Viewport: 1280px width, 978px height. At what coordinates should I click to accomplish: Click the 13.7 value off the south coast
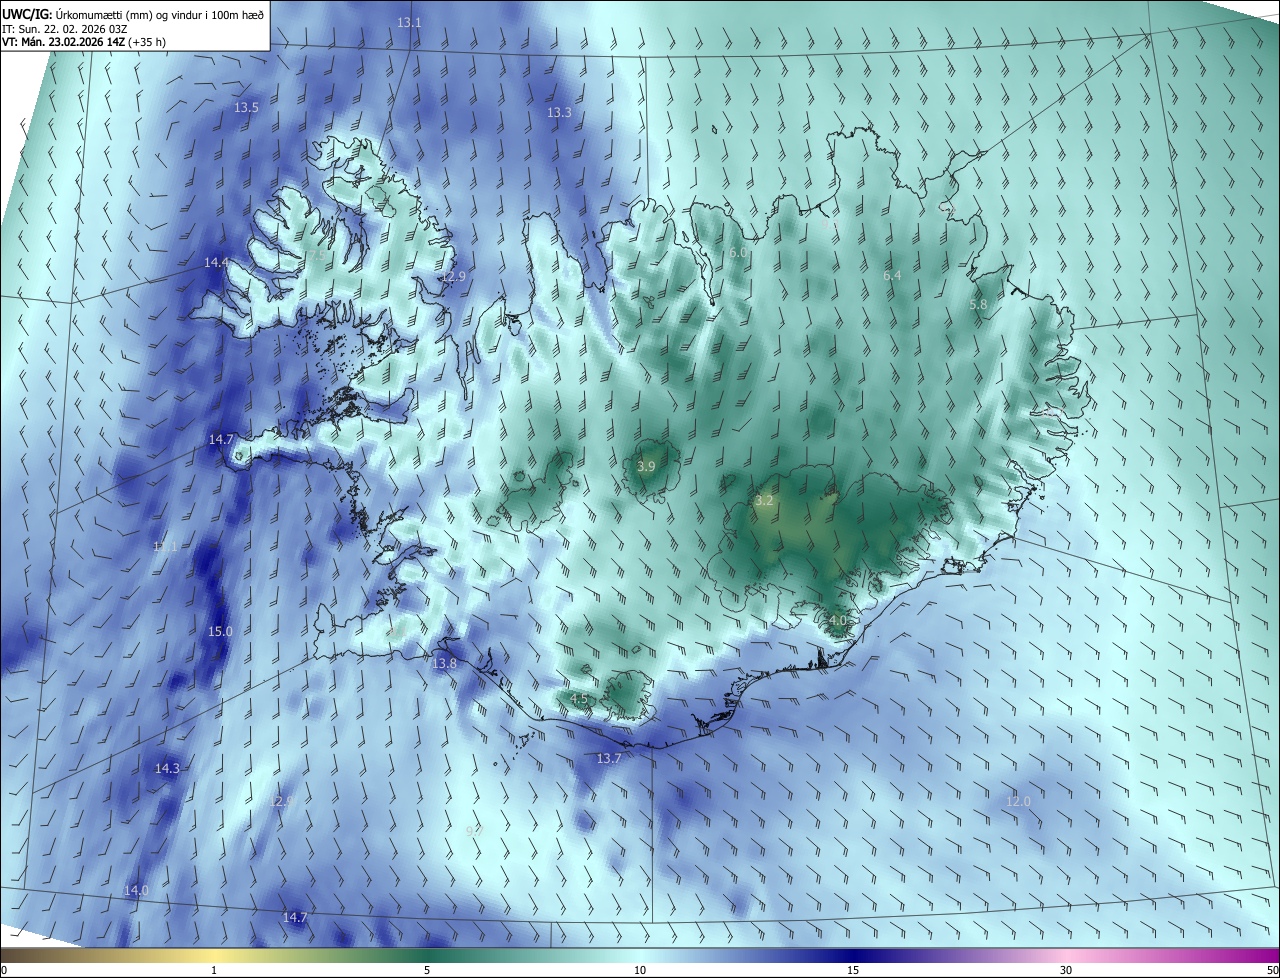pyautogui.click(x=609, y=759)
